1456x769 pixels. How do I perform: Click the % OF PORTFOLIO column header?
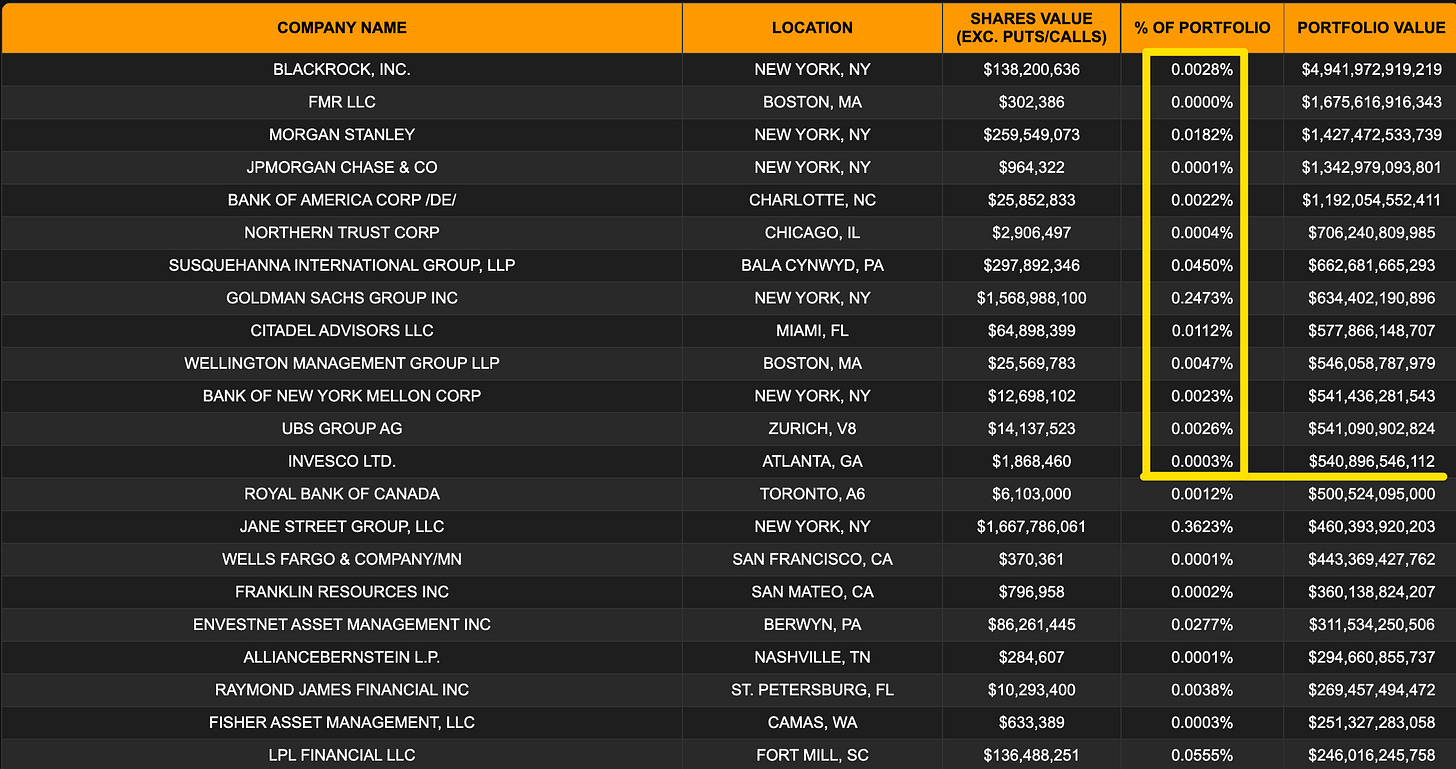[x=1202, y=28]
